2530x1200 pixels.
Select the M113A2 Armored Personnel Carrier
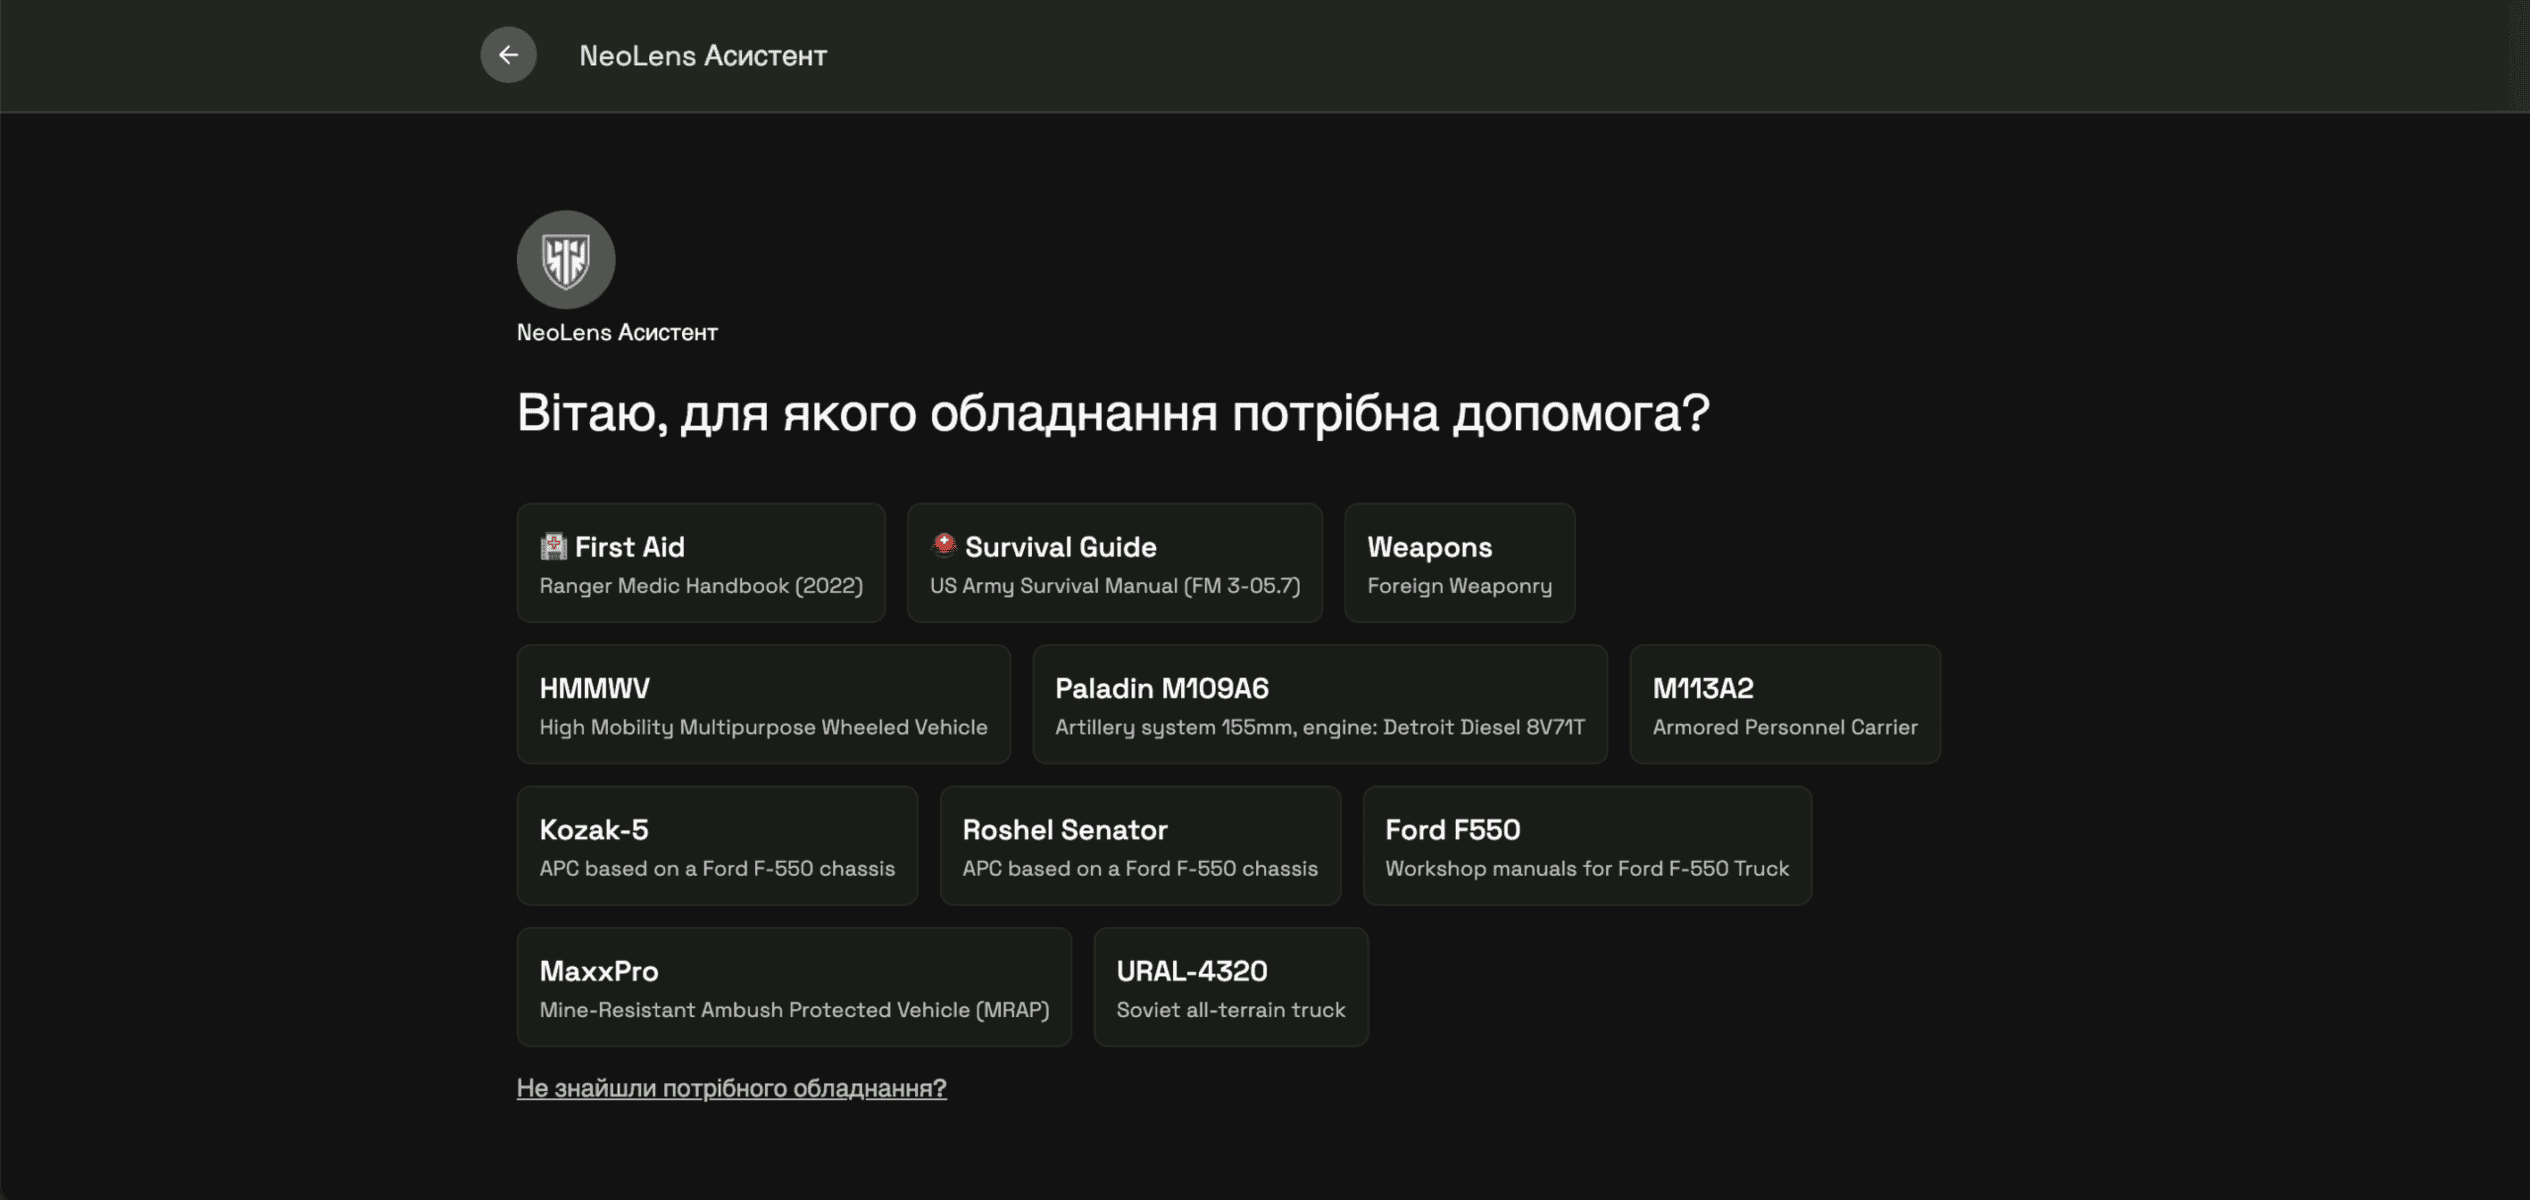pyautogui.click(x=1784, y=703)
